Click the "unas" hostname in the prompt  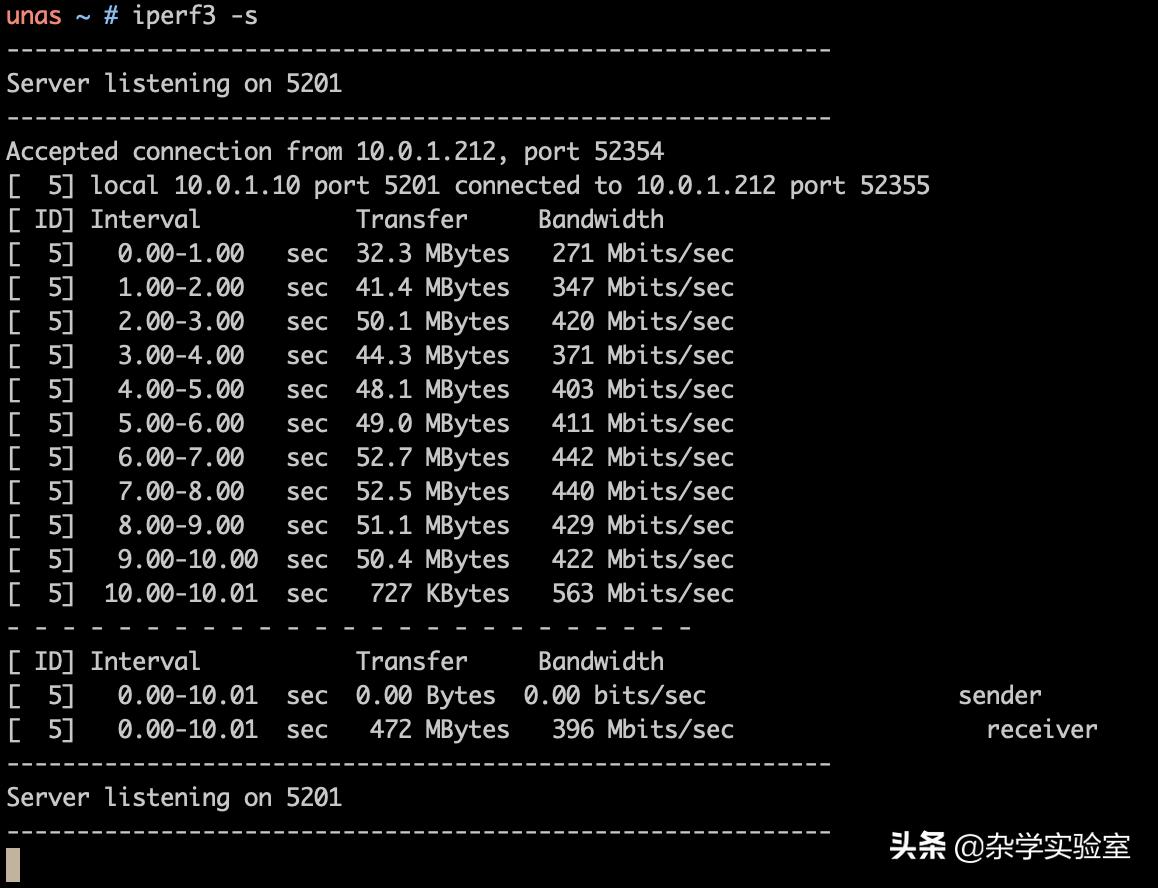[34, 16]
